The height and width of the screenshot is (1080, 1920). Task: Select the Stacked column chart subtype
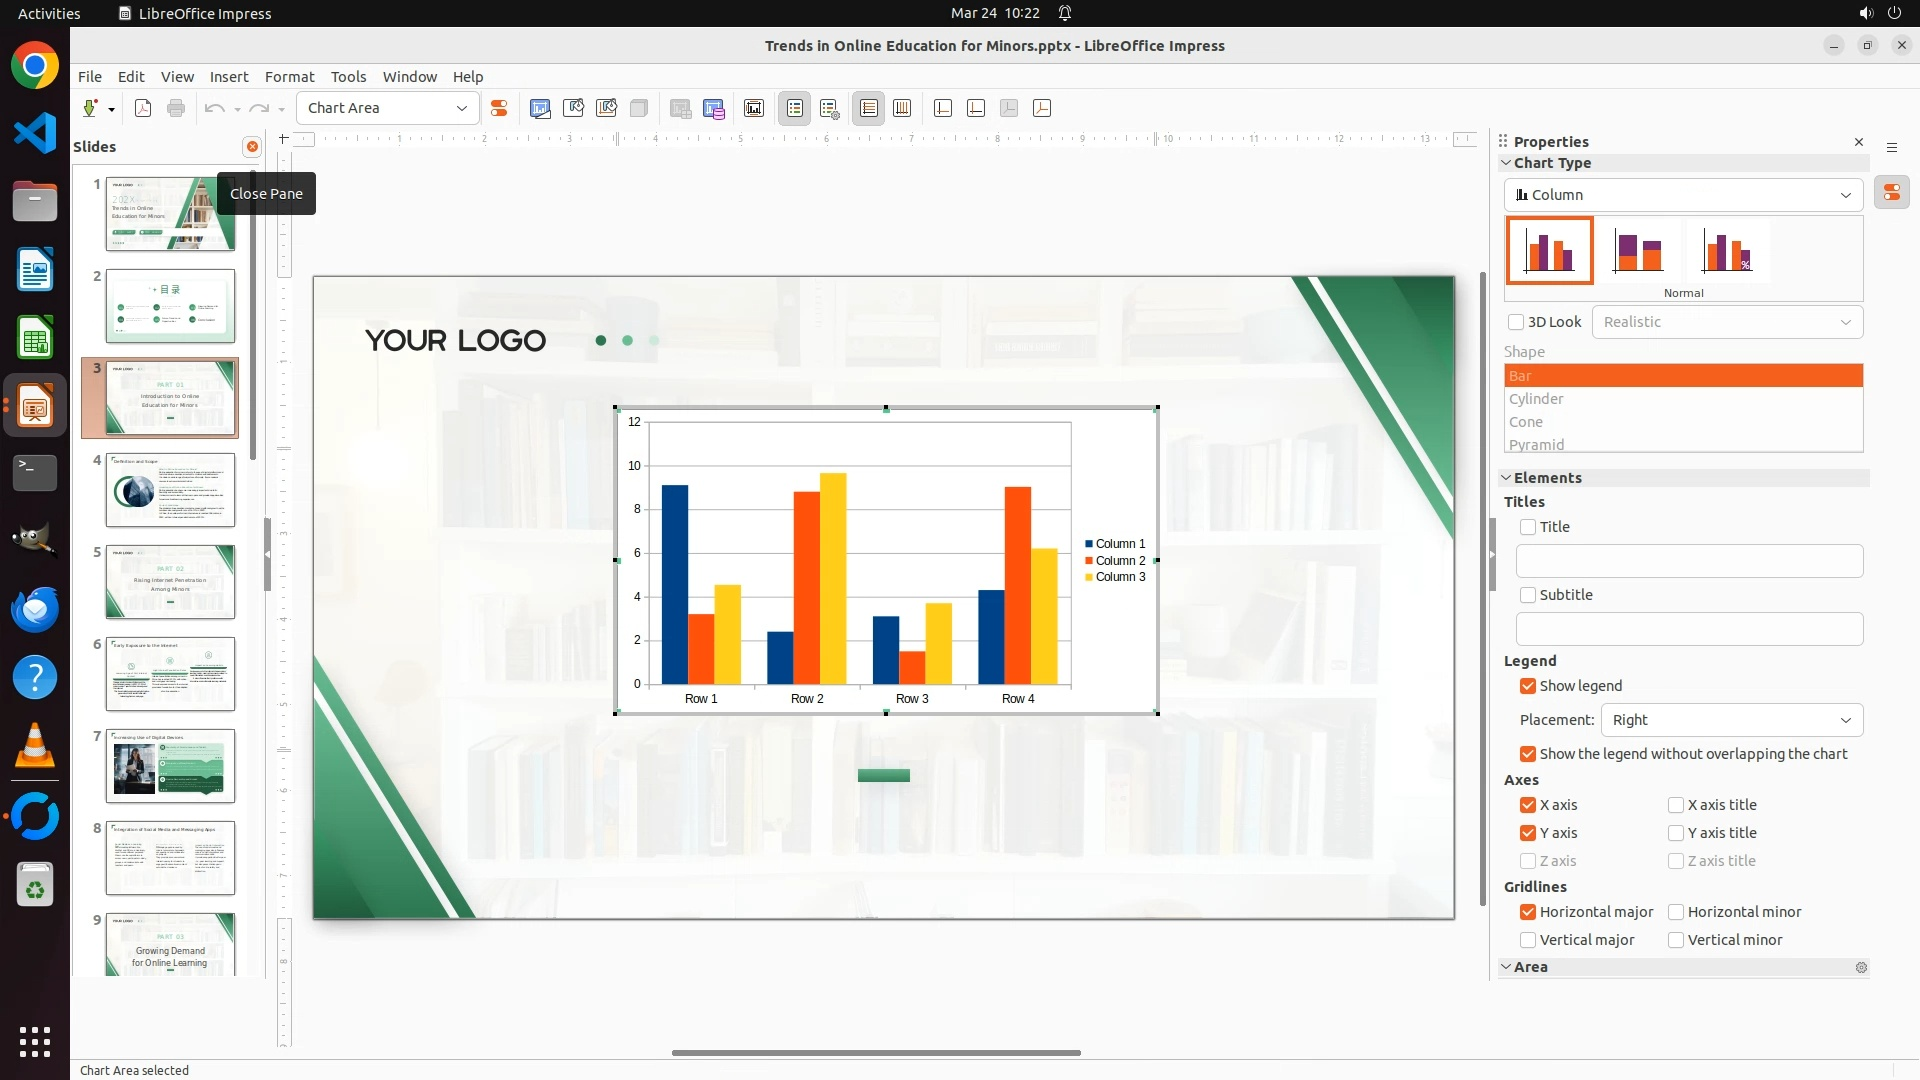click(x=1637, y=252)
